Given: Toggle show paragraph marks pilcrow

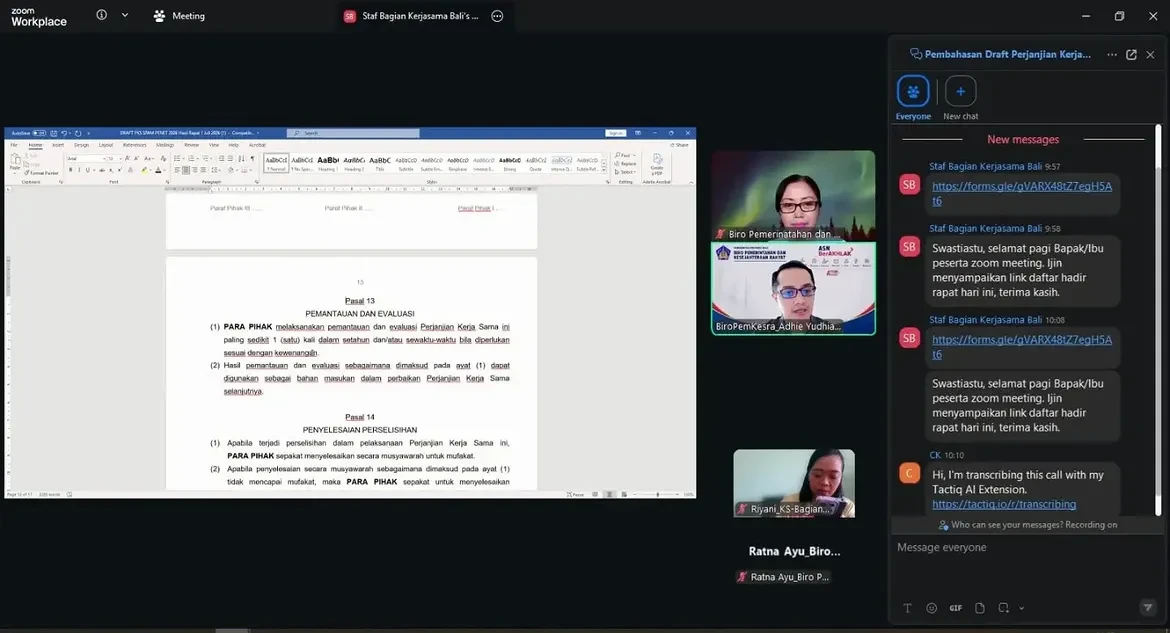Looking at the screenshot, I should pos(252,158).
